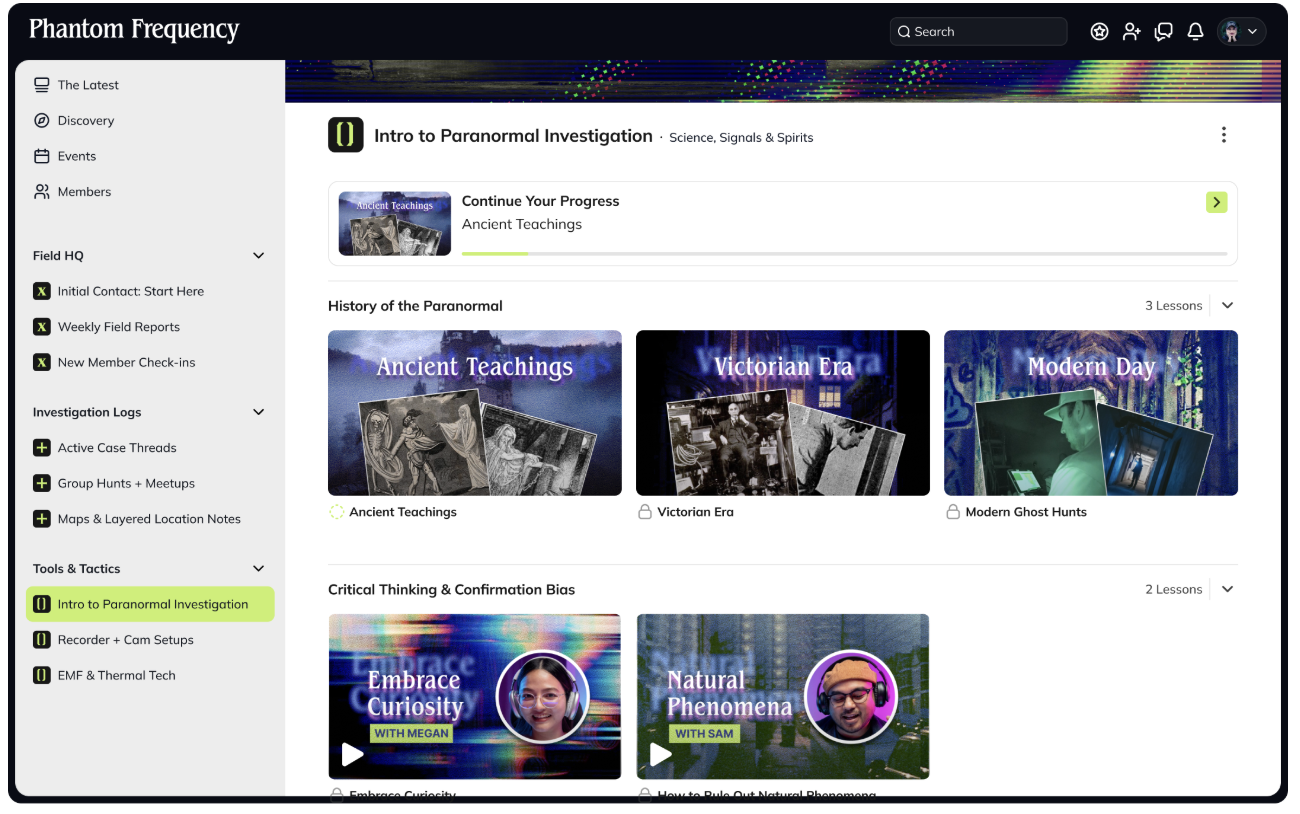Click the bracket icon beside EMF & Thermal Tech

[x=41, y=676]
